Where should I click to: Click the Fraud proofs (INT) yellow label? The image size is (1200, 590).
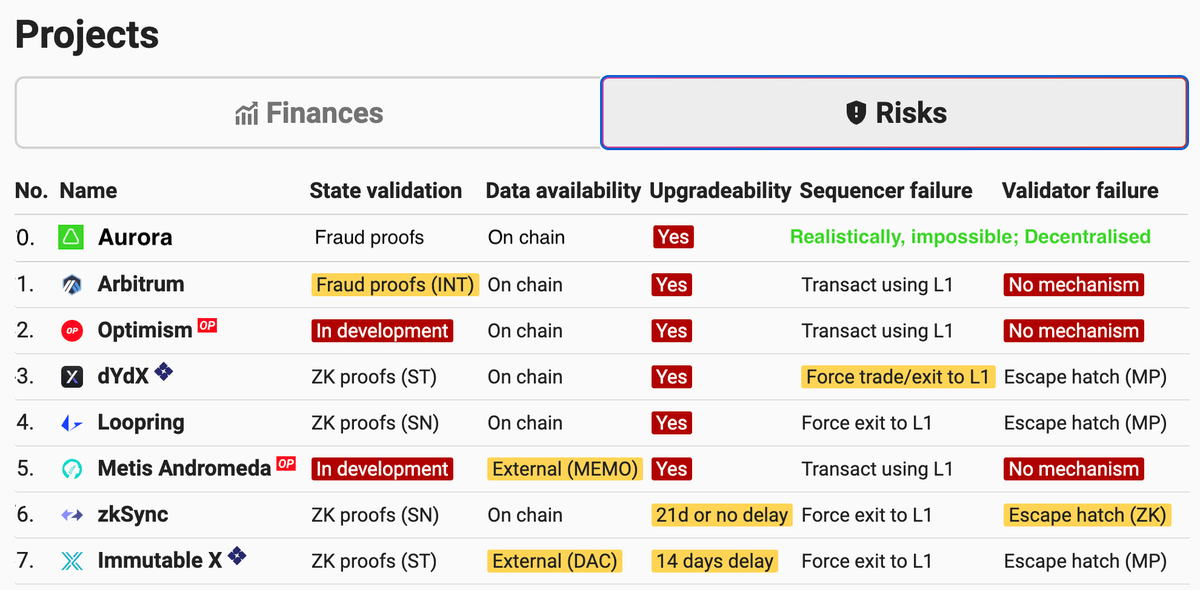(396, 285)
